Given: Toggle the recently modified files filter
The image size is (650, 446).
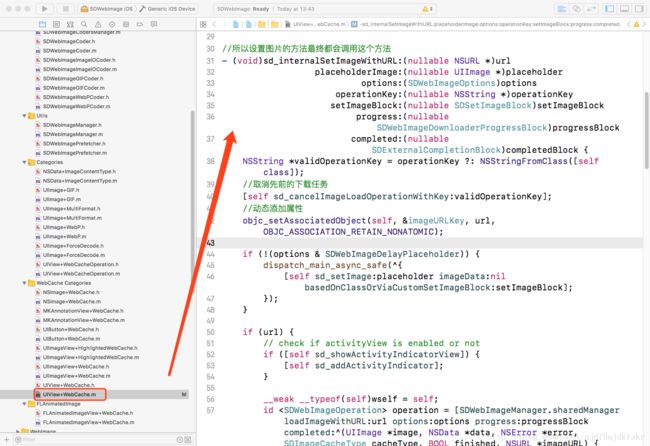Looking at the screenshot, I should pos(180,439).
